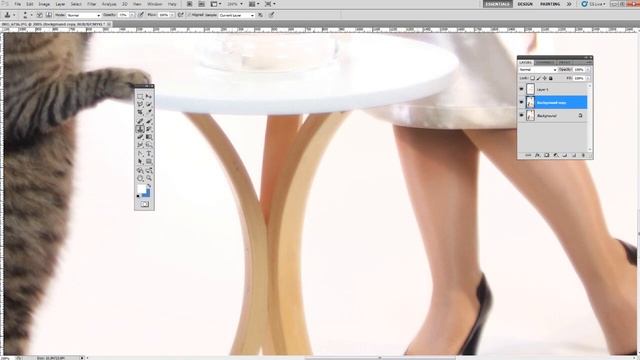
Task: Open the brush preset picker arrow
Action: (x=31, y=15)
